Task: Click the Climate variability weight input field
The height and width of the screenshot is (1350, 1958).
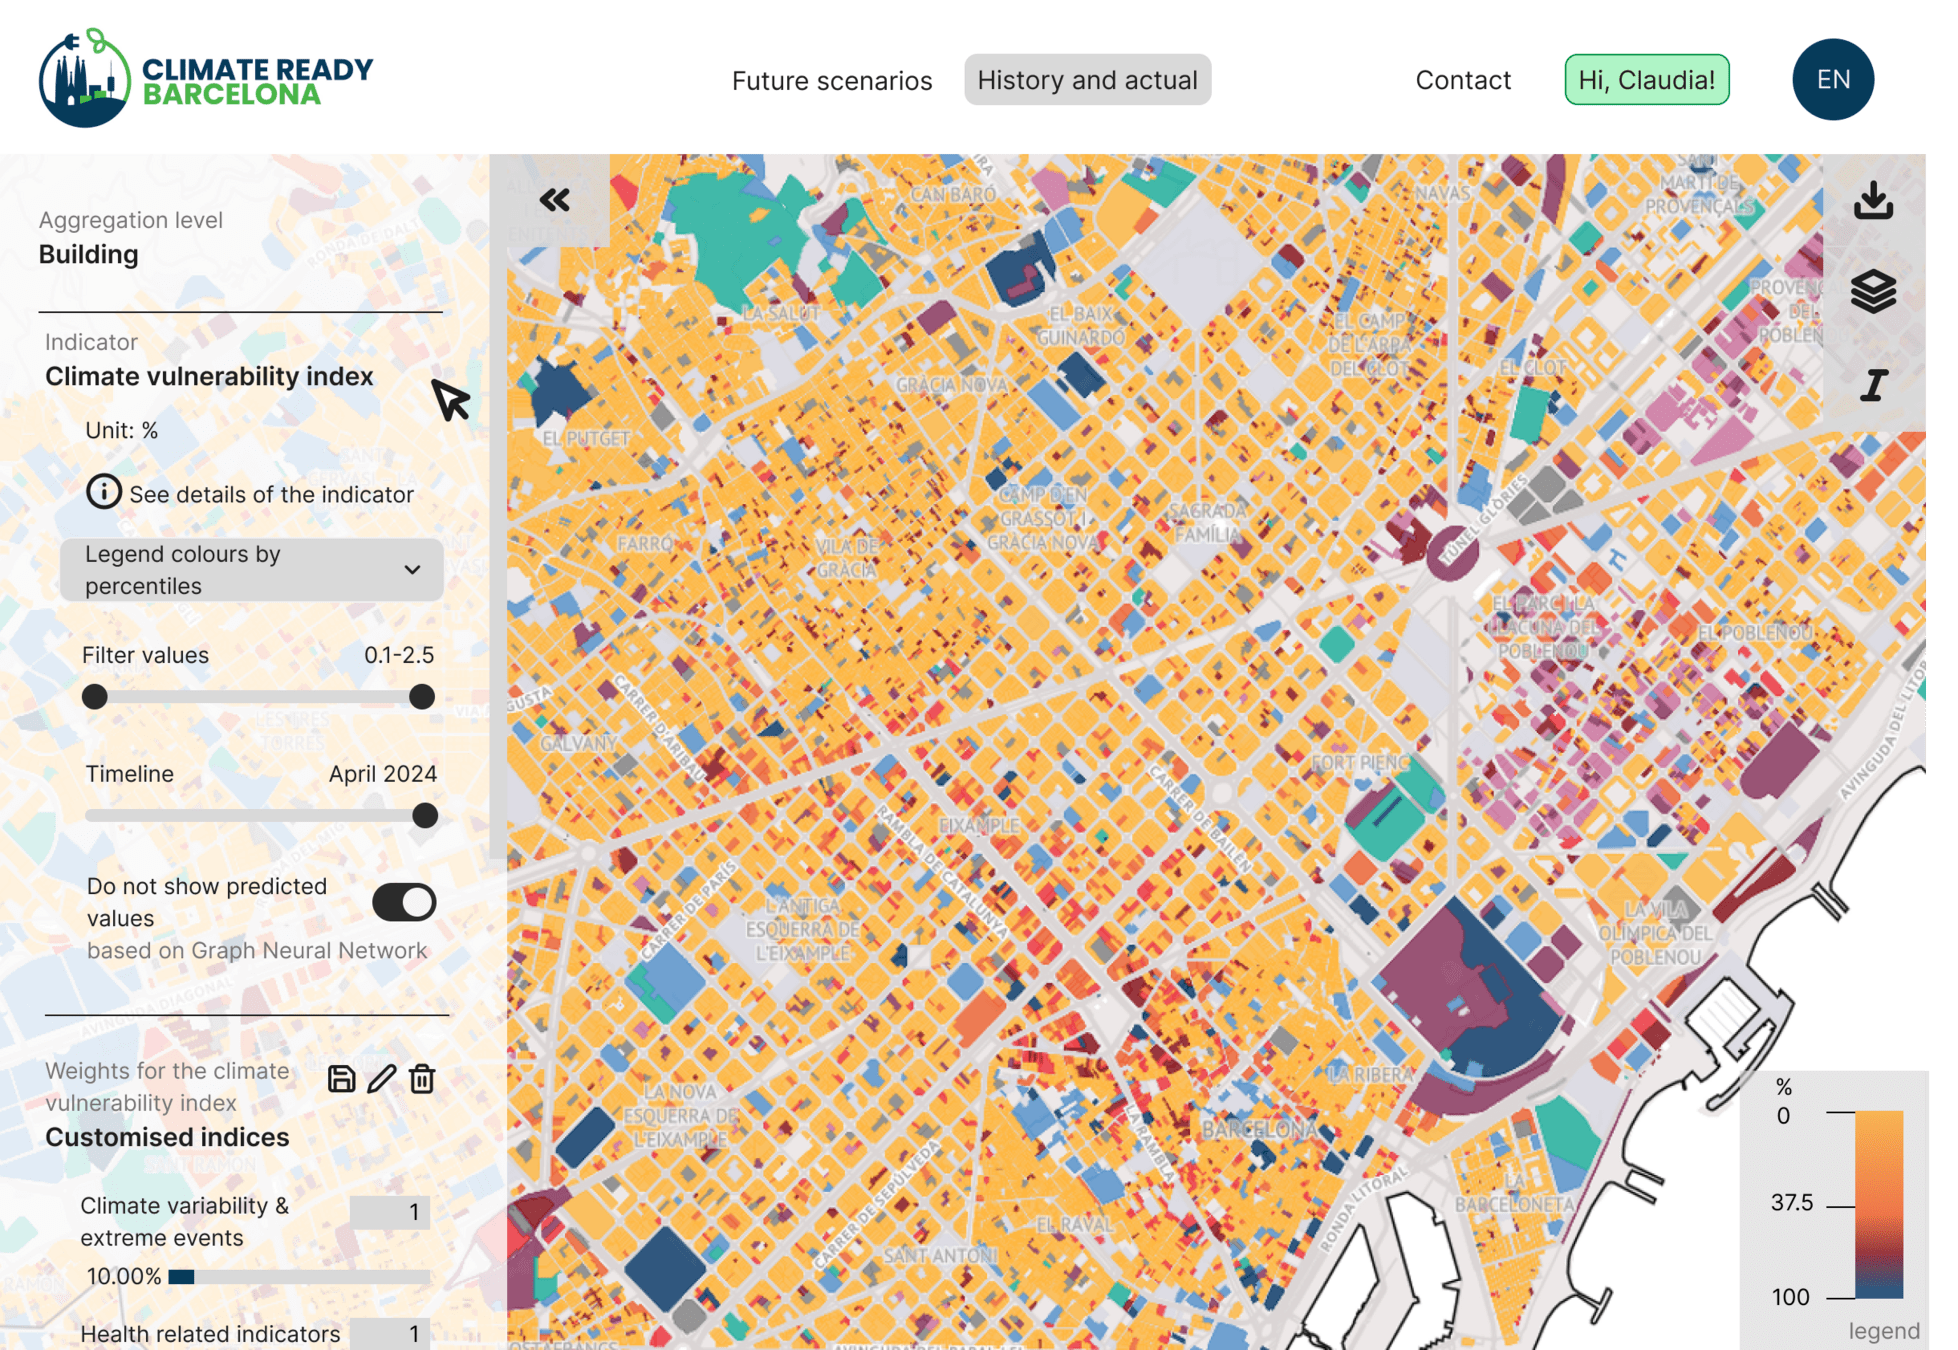Action: 390,1212
